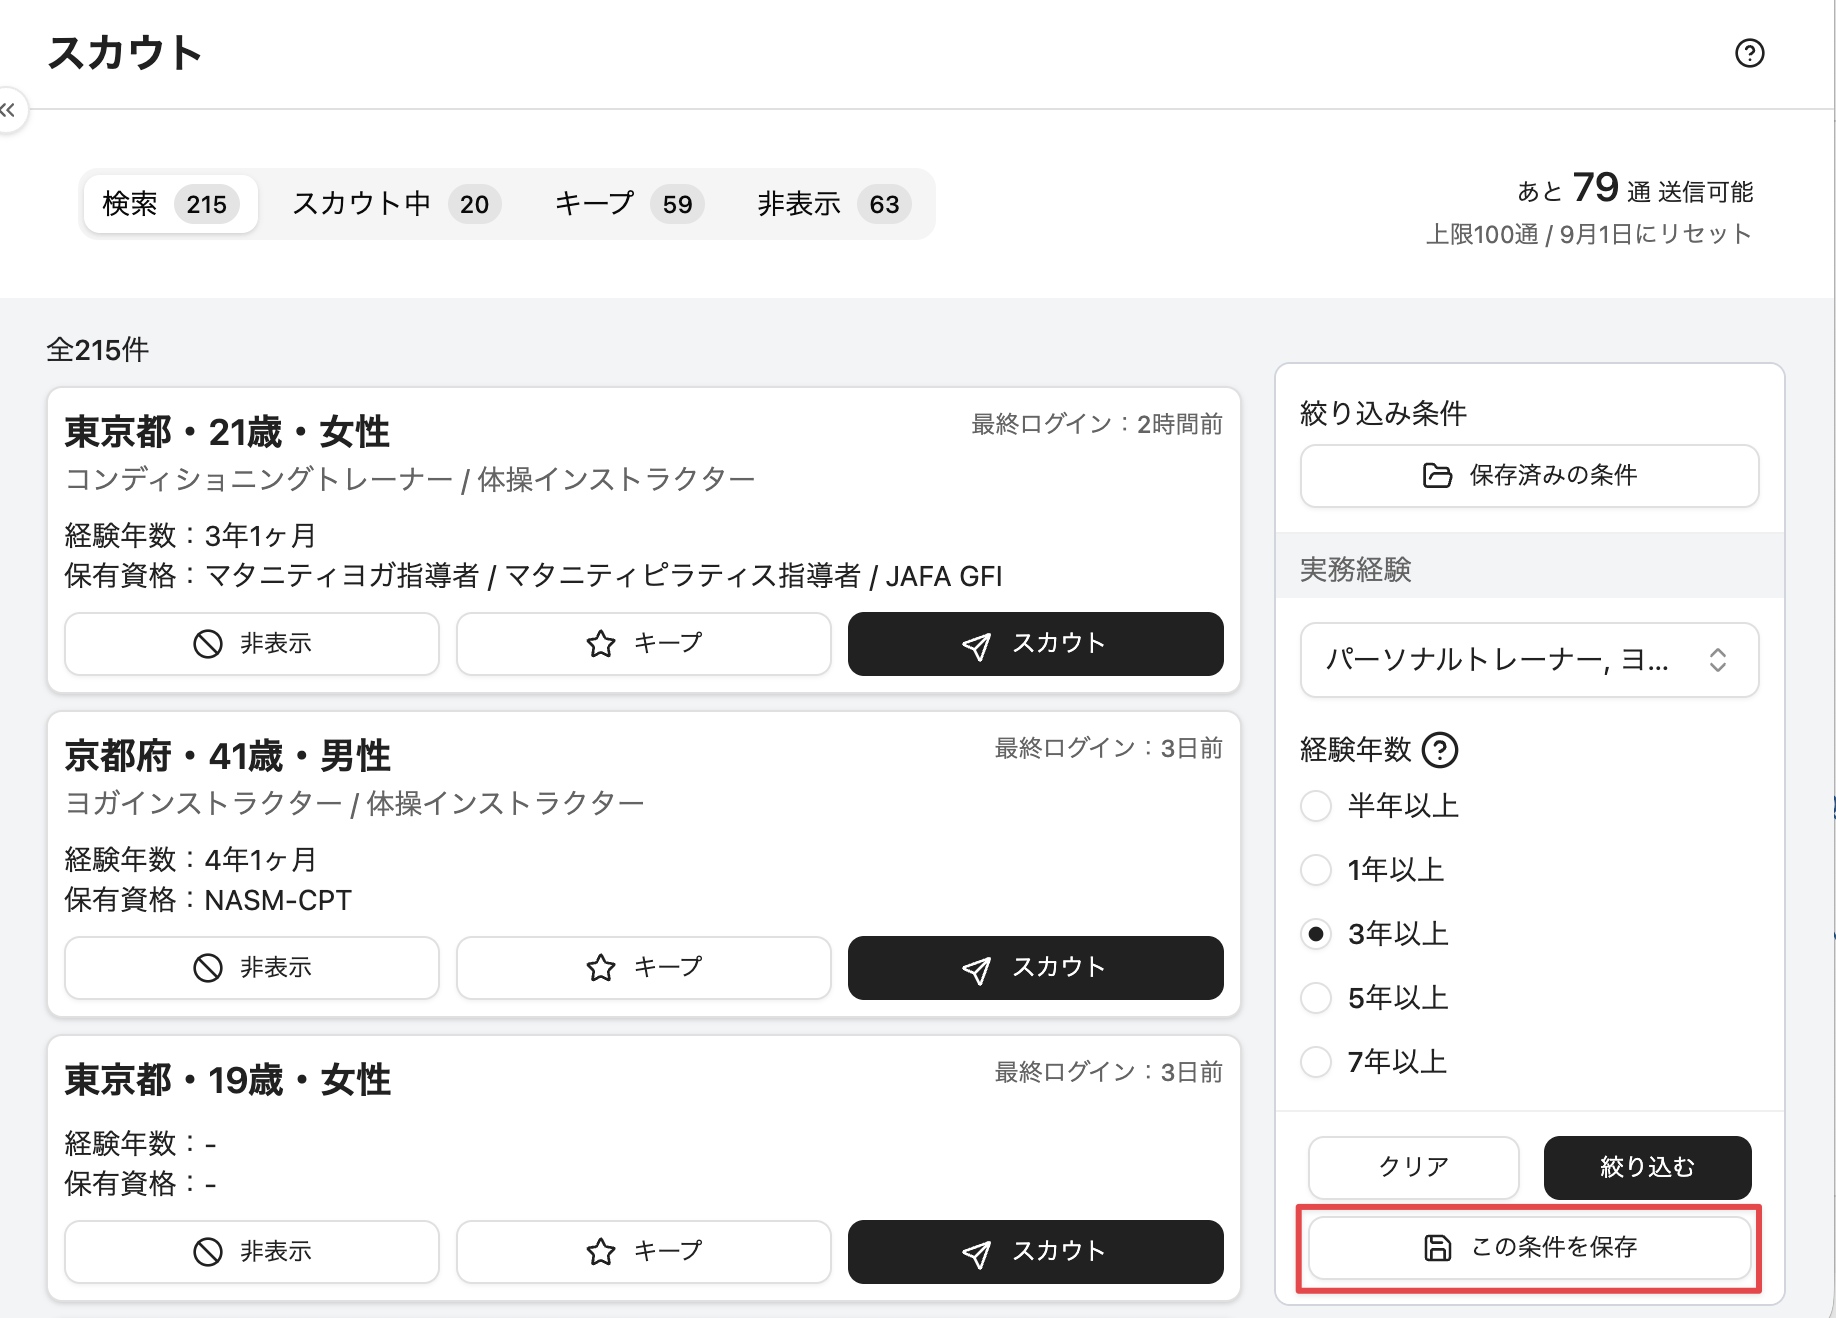Hide the 東京都・19歳・女性 candidate
The image size is (1836, 1318).
click(252, 1252)
